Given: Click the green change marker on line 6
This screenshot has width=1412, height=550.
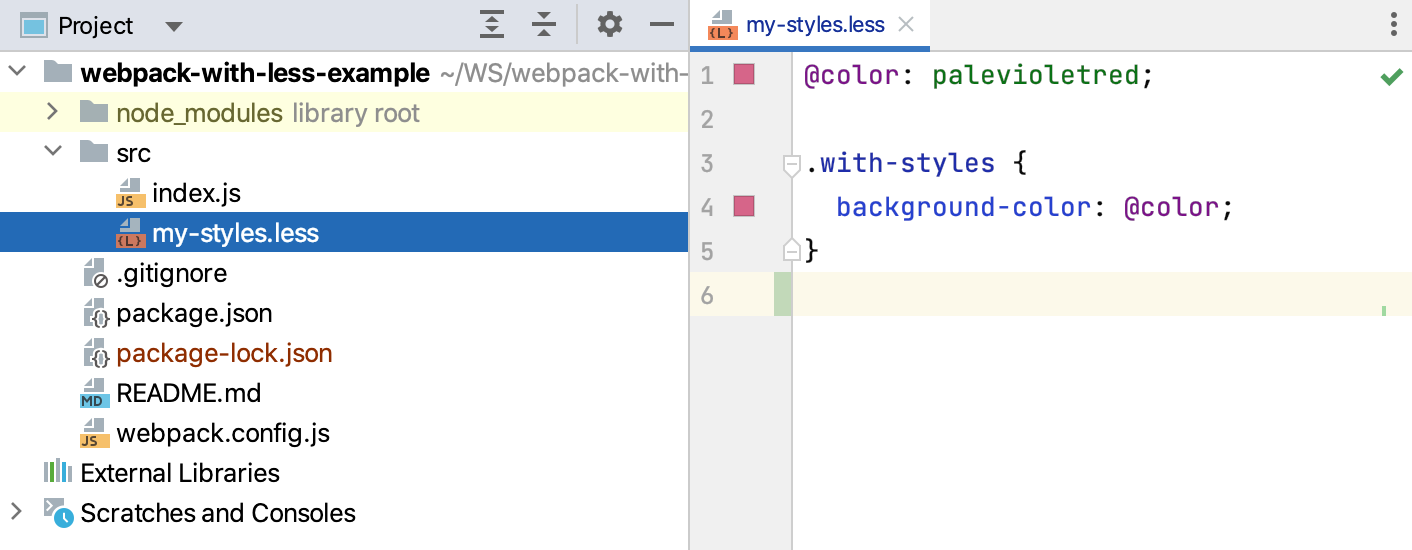Looking at the screenshot, I should click(x=782, y=295).
